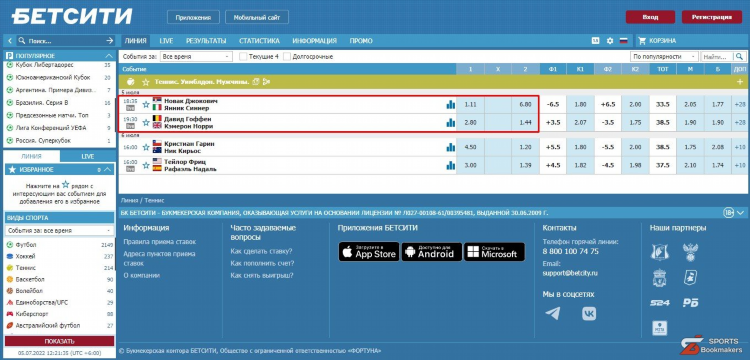
Task: Open the Корзина bet slip cart
Action: pos(658,41)
